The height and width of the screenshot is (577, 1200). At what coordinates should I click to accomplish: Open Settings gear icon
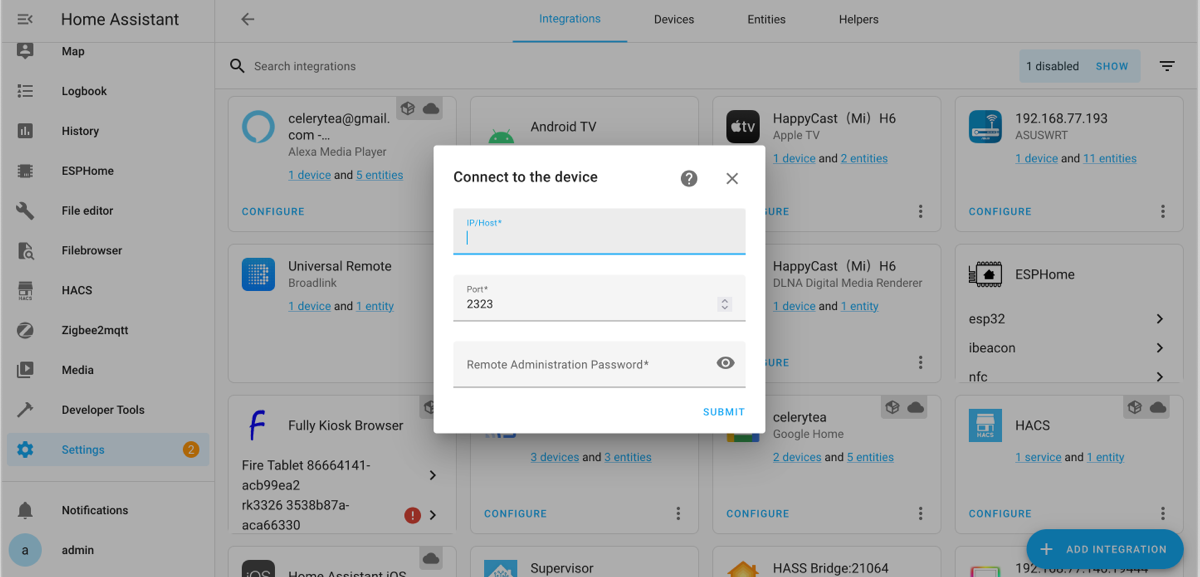tap(25, 450)
